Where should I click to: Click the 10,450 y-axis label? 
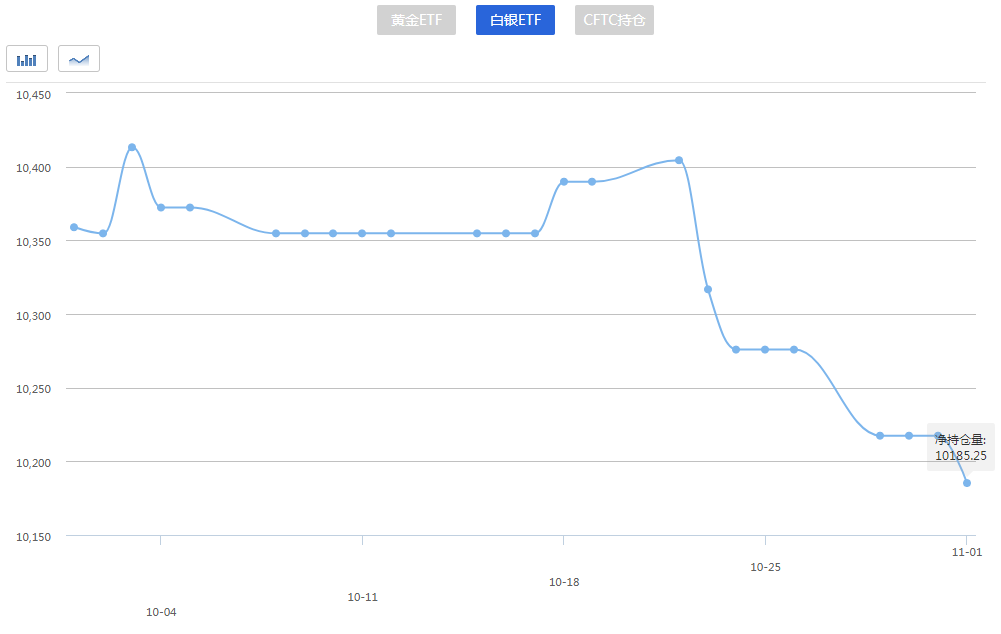37,95
